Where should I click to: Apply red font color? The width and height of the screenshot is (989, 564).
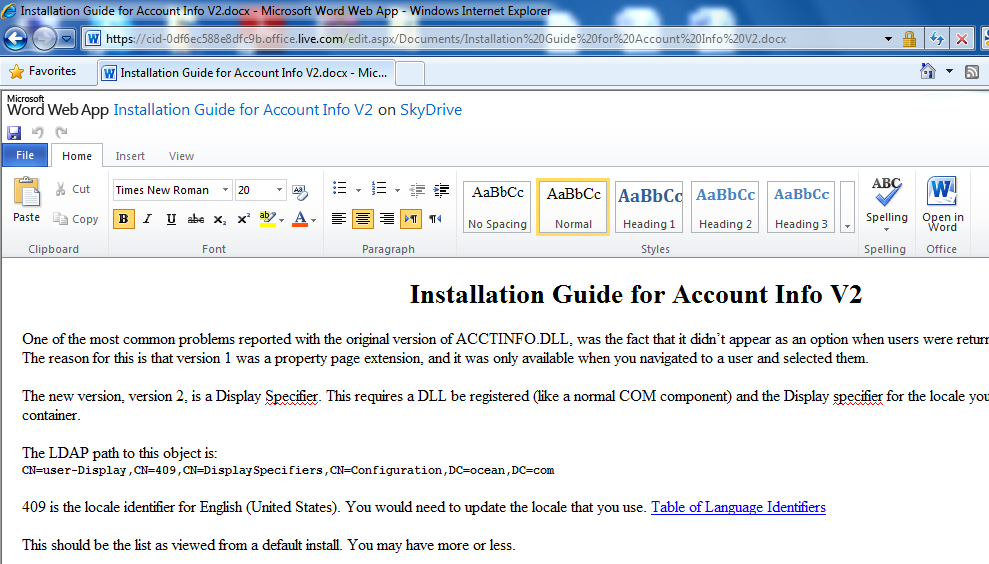(300, 219)
